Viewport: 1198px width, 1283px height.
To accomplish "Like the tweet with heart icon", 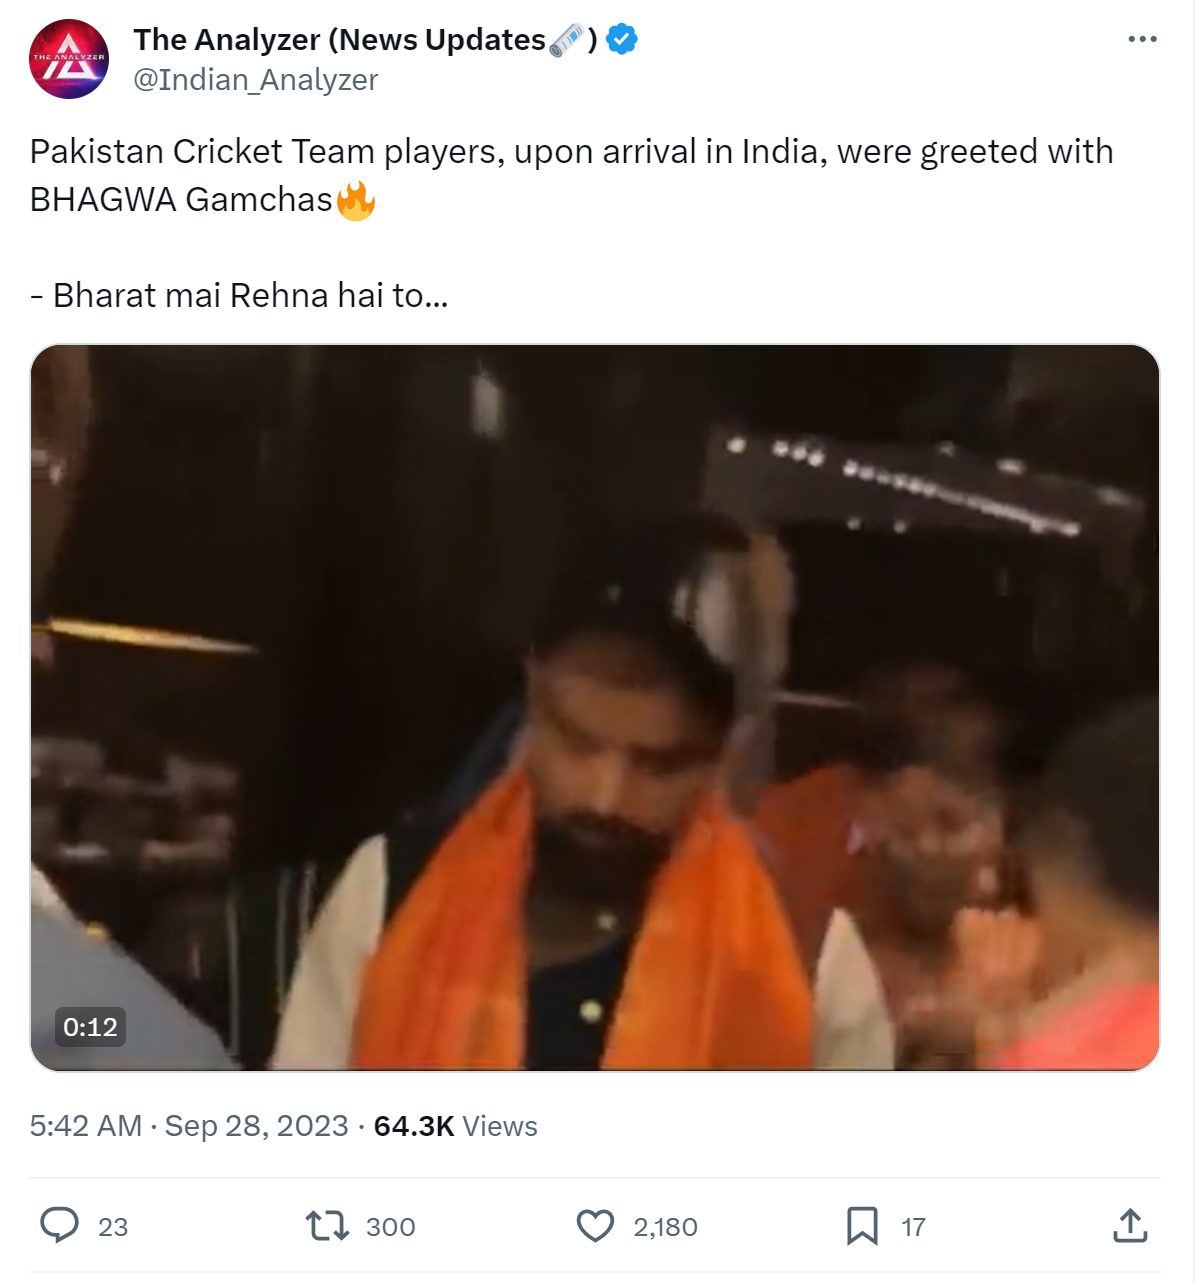I will (595, 1225).
